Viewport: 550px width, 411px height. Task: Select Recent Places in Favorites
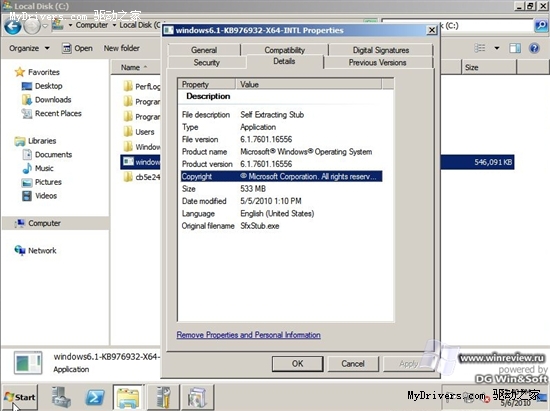(x=52, y=113)
